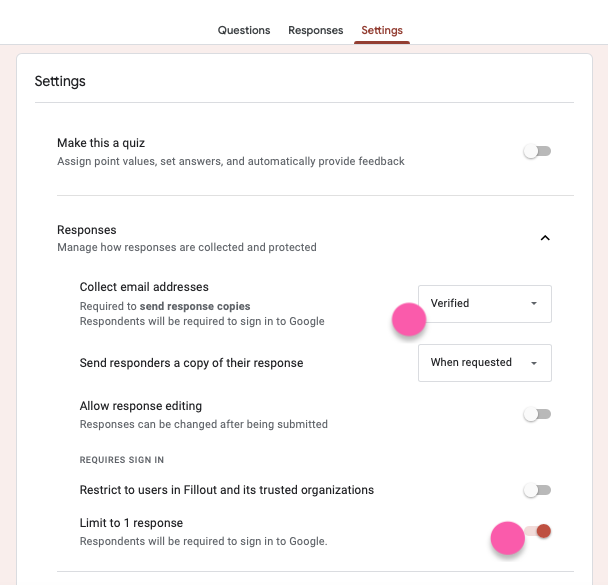
Task: Click the pink marker near Collect email addresses
Action: point(409,320)
